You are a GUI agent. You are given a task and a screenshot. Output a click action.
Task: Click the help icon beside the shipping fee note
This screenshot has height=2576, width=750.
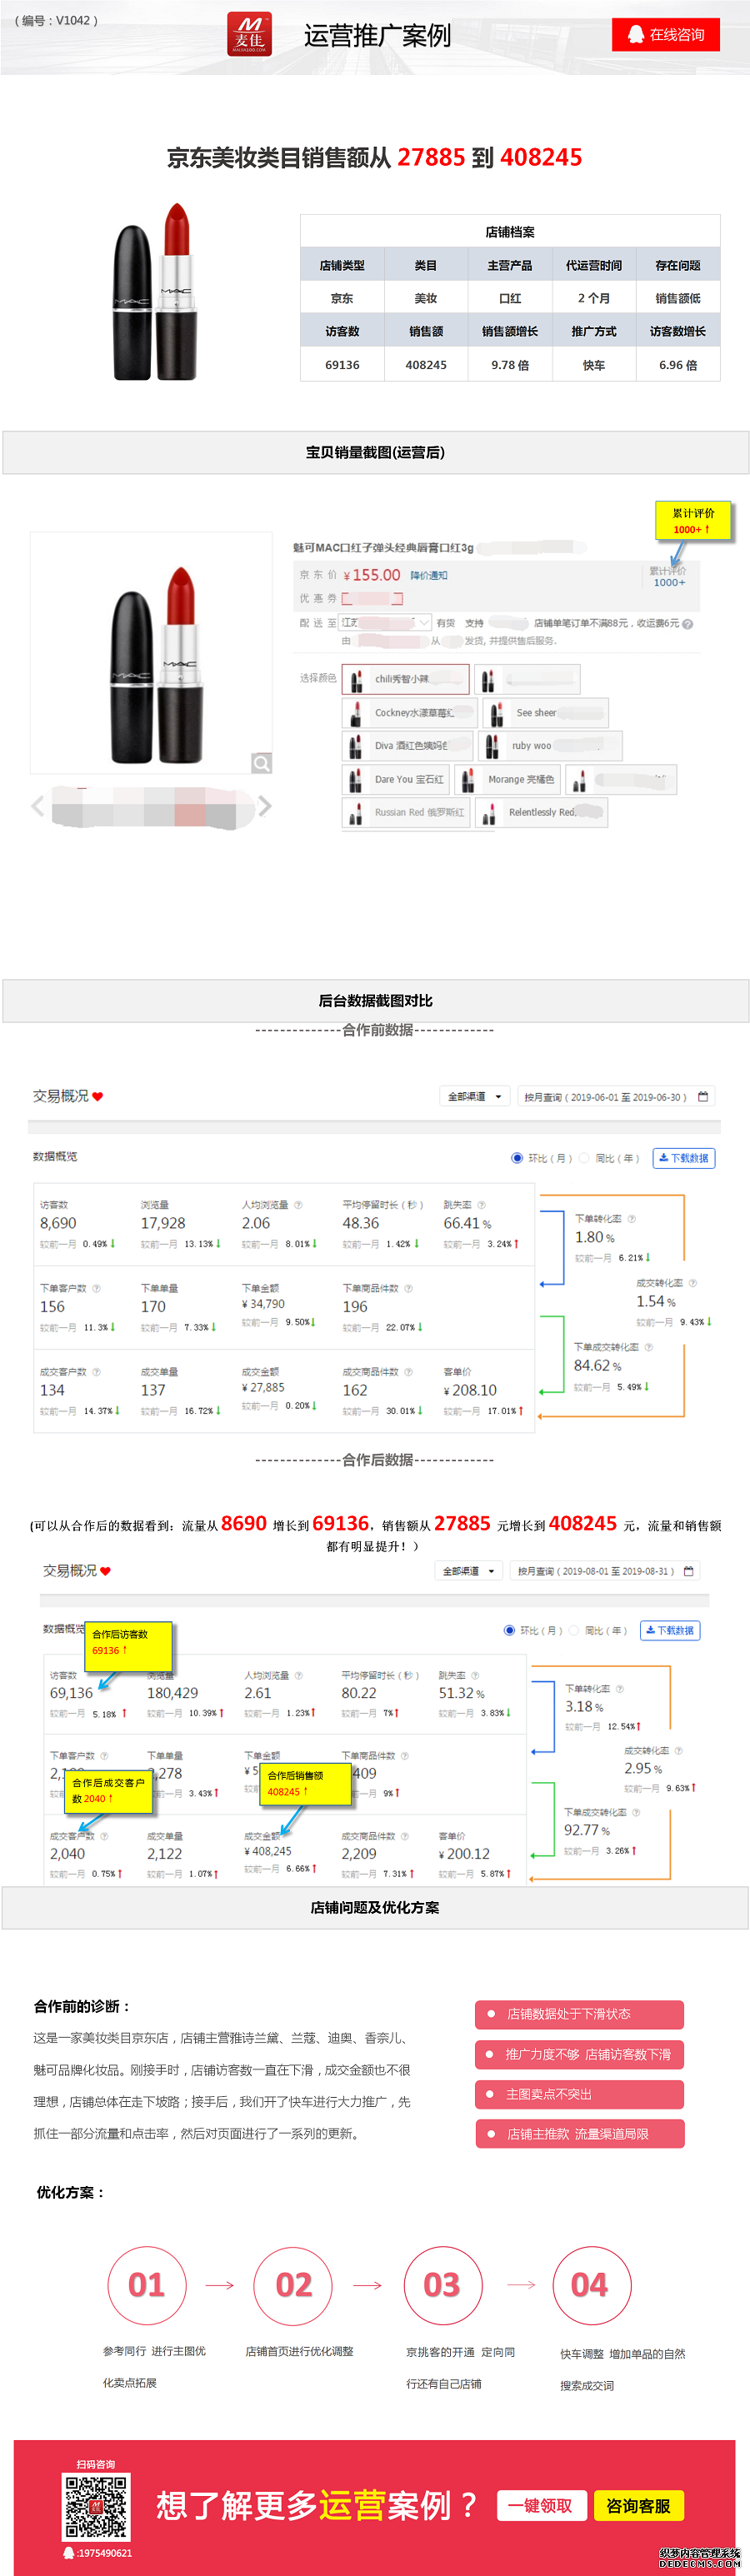point(688,624)
